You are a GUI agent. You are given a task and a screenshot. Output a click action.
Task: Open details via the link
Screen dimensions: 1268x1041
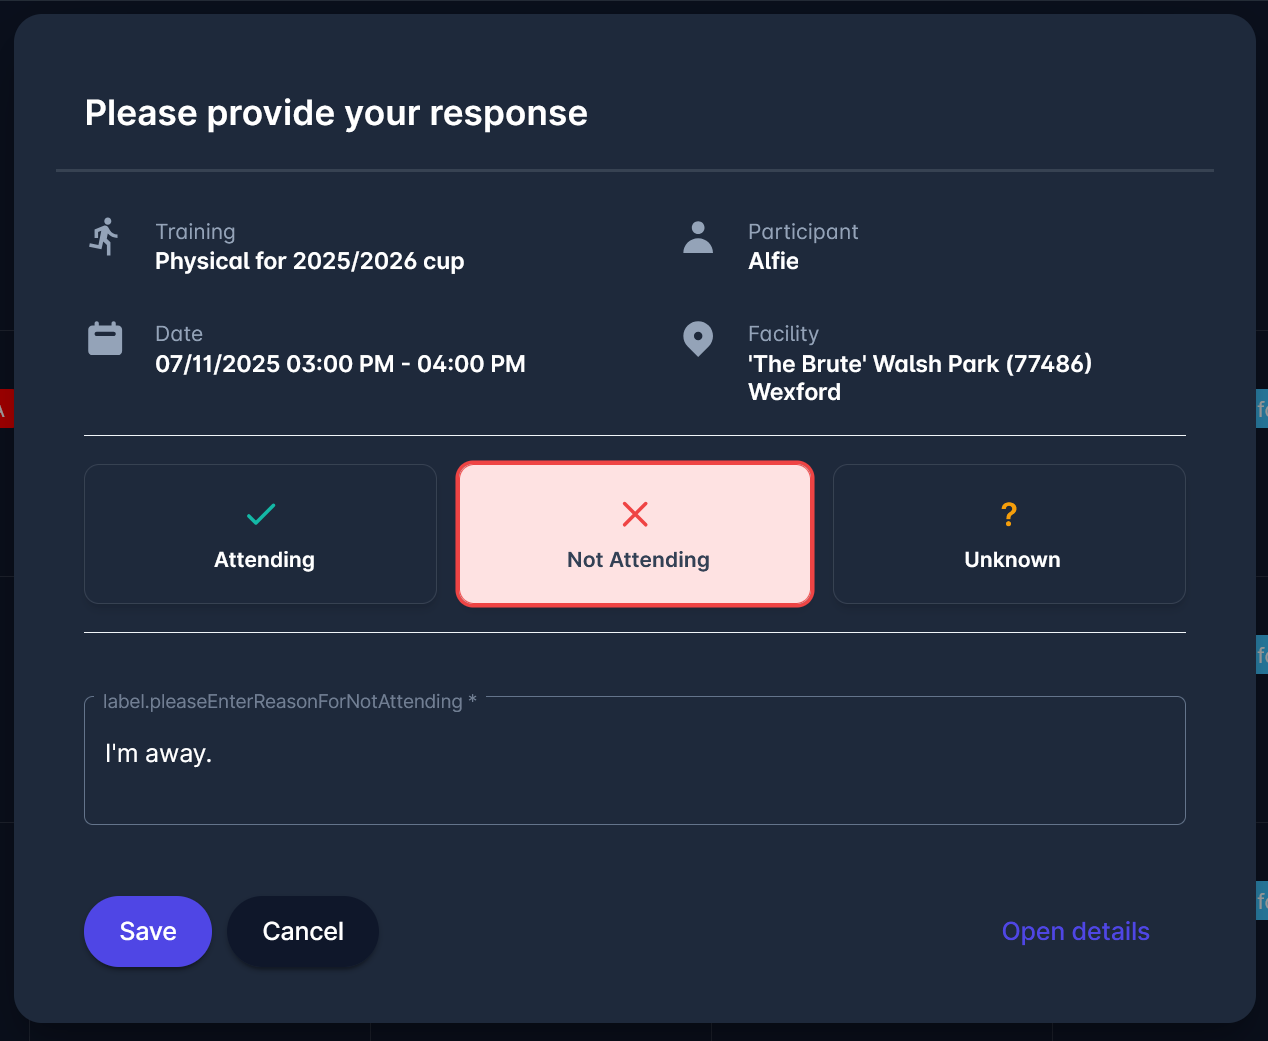[x=1075, y=931]
